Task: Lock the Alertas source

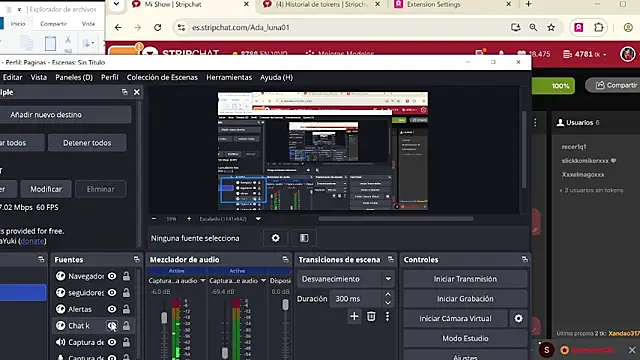Action: click(x=126, y=309)
